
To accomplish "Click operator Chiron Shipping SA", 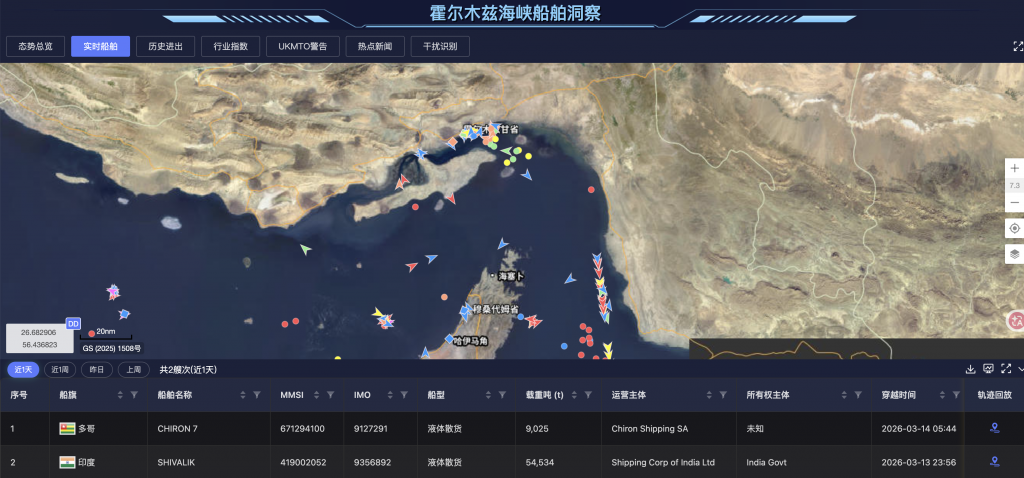I will point(650,429).
